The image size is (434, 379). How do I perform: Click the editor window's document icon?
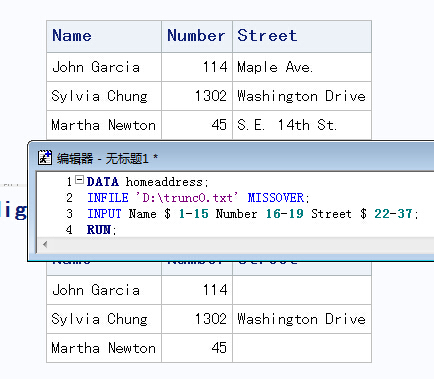click(45, 158)
